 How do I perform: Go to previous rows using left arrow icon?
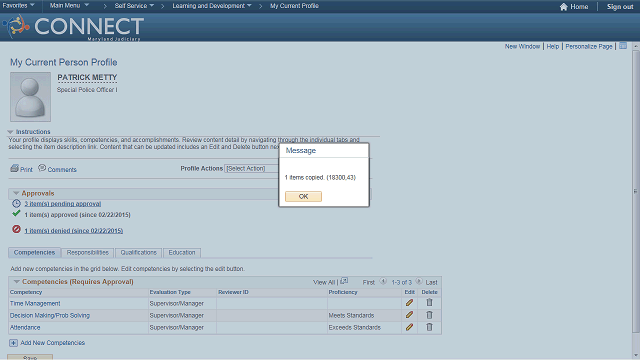(383, 281)
